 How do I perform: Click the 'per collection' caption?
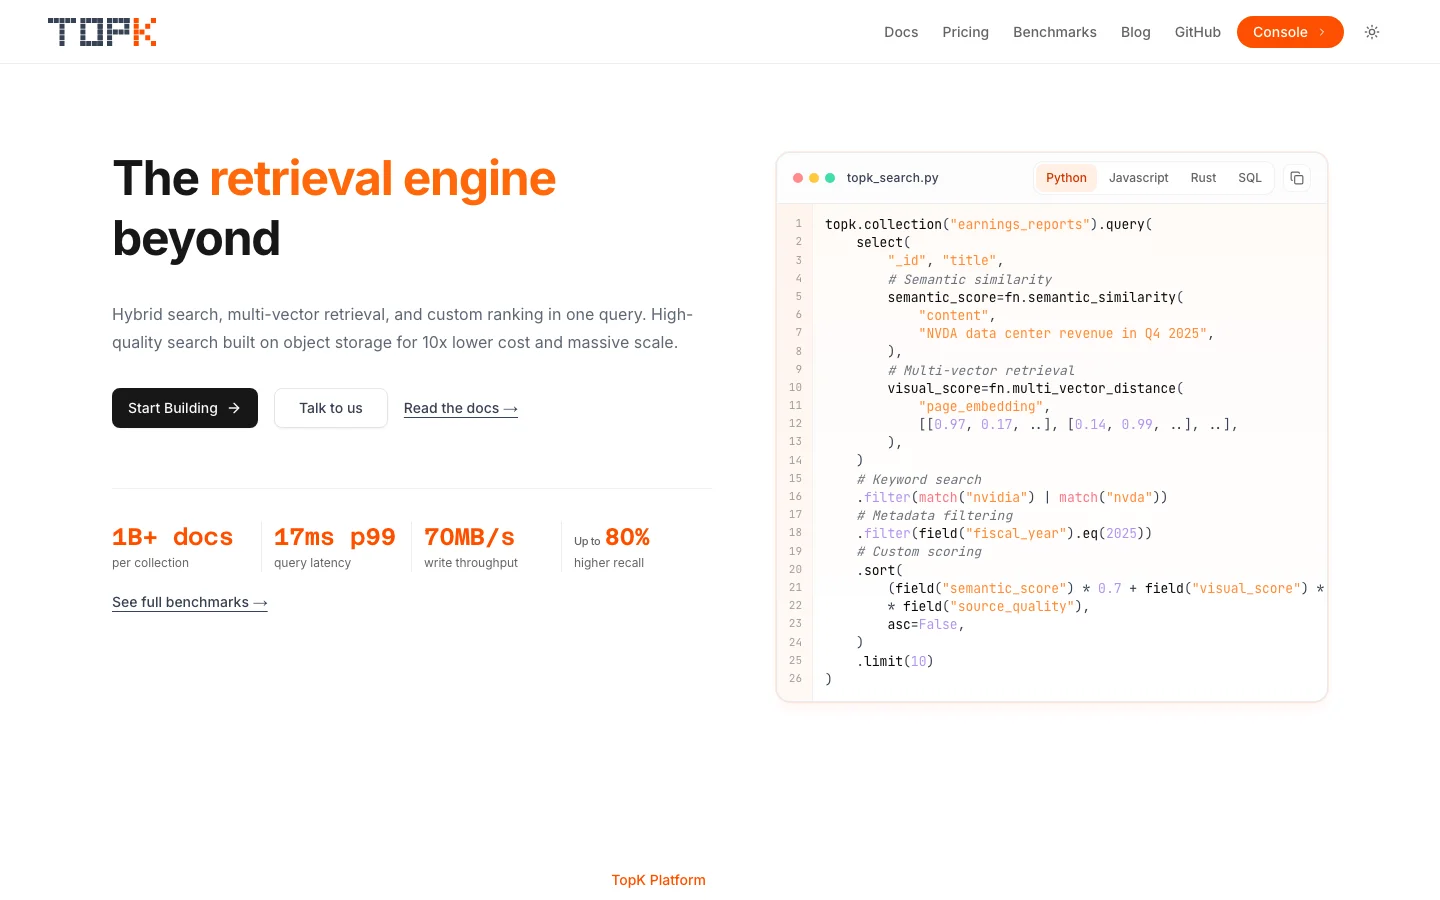(150, 563)
